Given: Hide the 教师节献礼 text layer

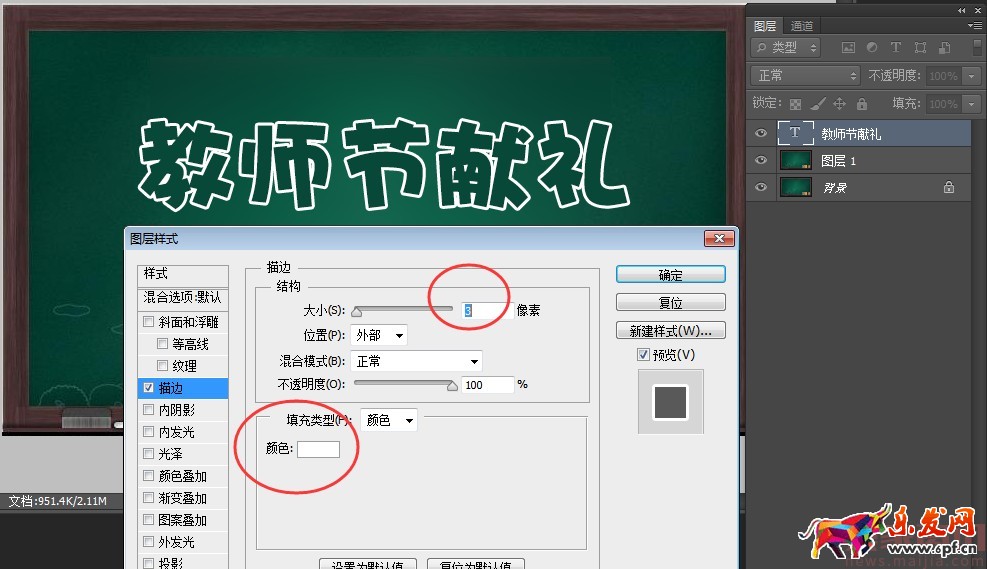Looking at the screenshot, I should pos(761,133).
